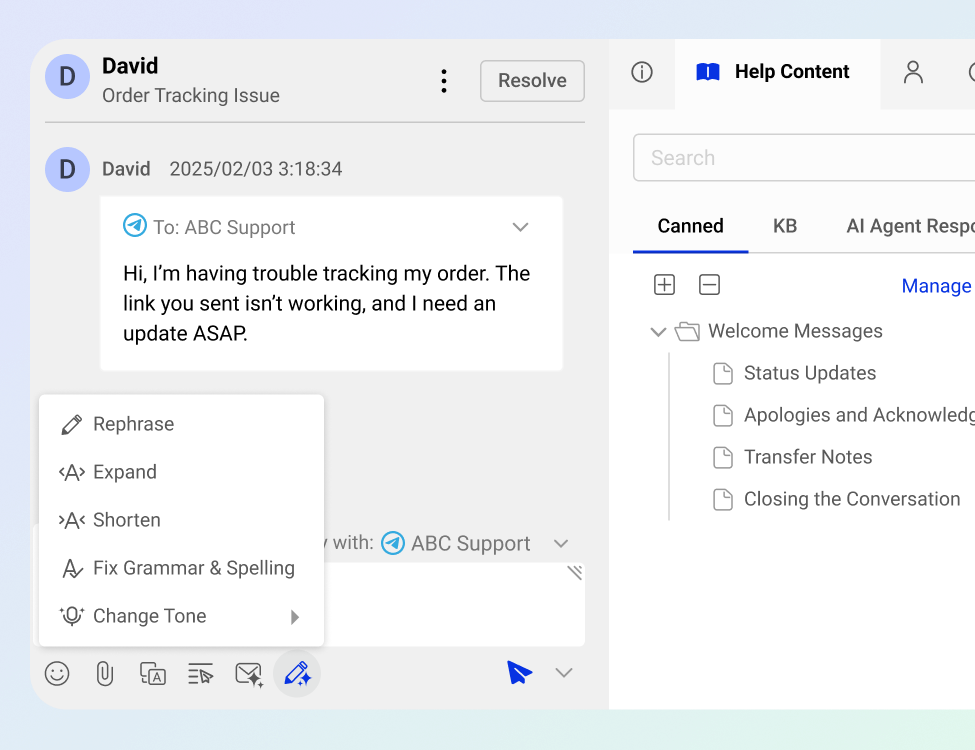Image resolution: width=975 pixels, height=750 pixels.
Task: Switch to the KB tab
Action: [785, 226]
